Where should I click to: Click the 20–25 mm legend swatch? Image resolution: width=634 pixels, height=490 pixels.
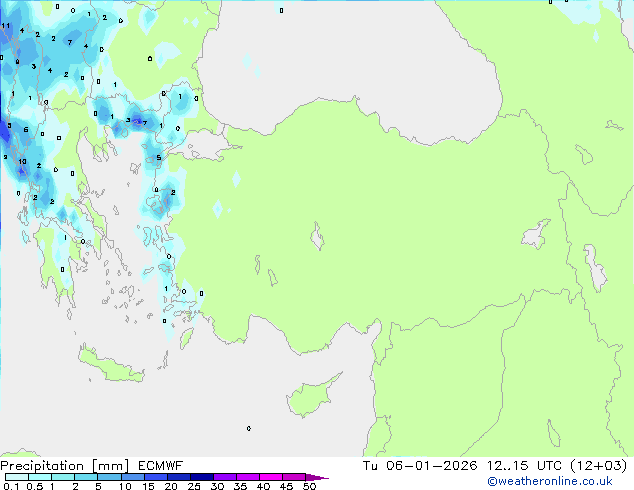pos(179,477)
